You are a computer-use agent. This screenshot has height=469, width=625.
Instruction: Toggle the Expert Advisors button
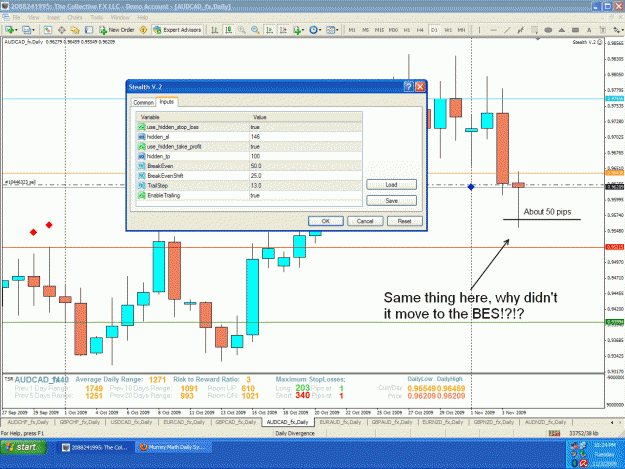click(x=177, y=30)
